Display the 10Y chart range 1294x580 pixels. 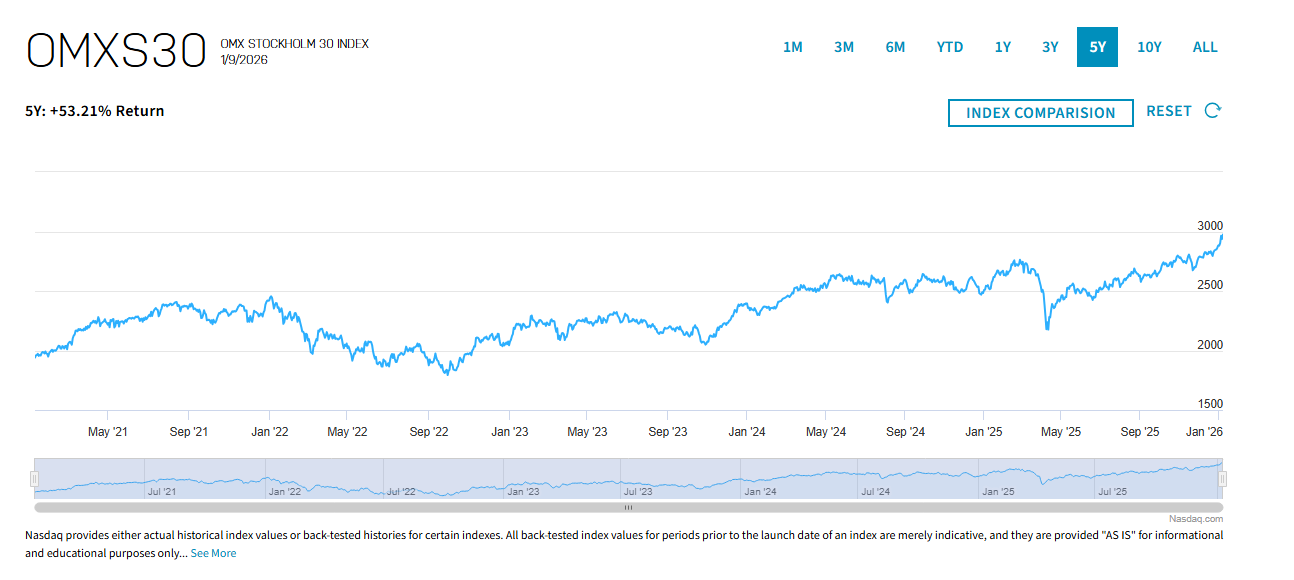pos(1149,47)
